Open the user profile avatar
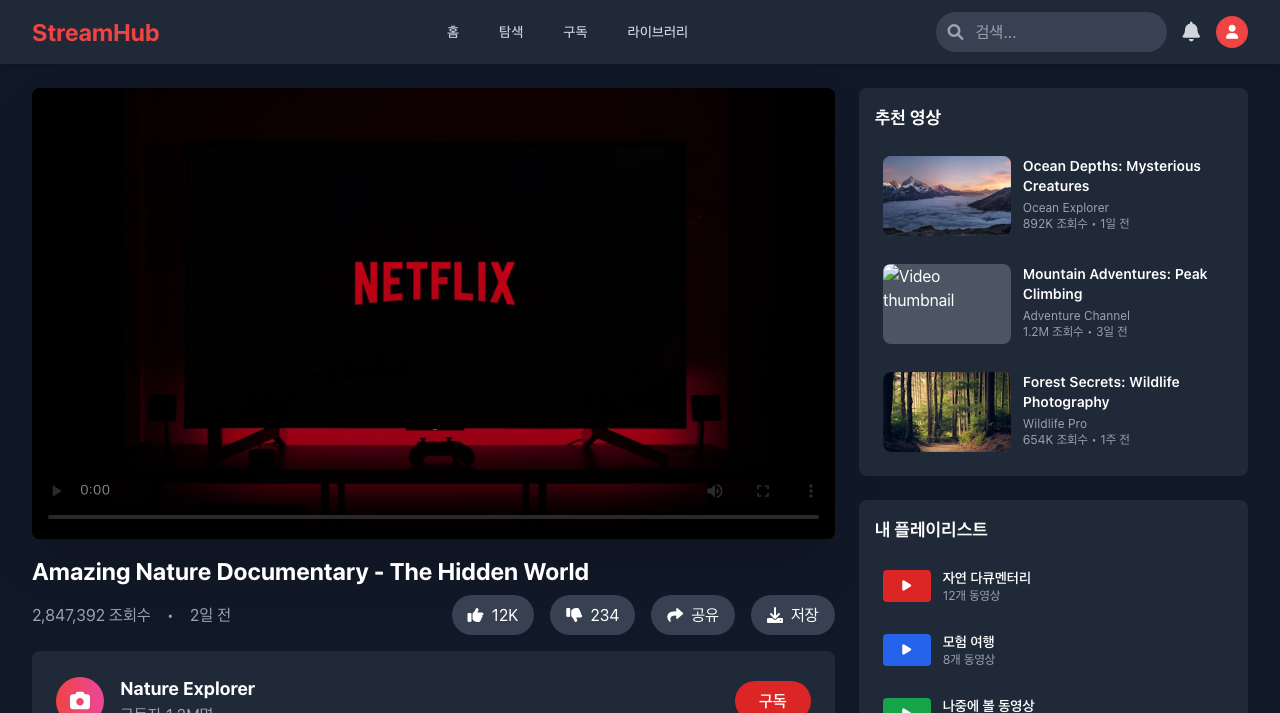This screenshot has height=713, width=1280. (x=1232, y=32)
